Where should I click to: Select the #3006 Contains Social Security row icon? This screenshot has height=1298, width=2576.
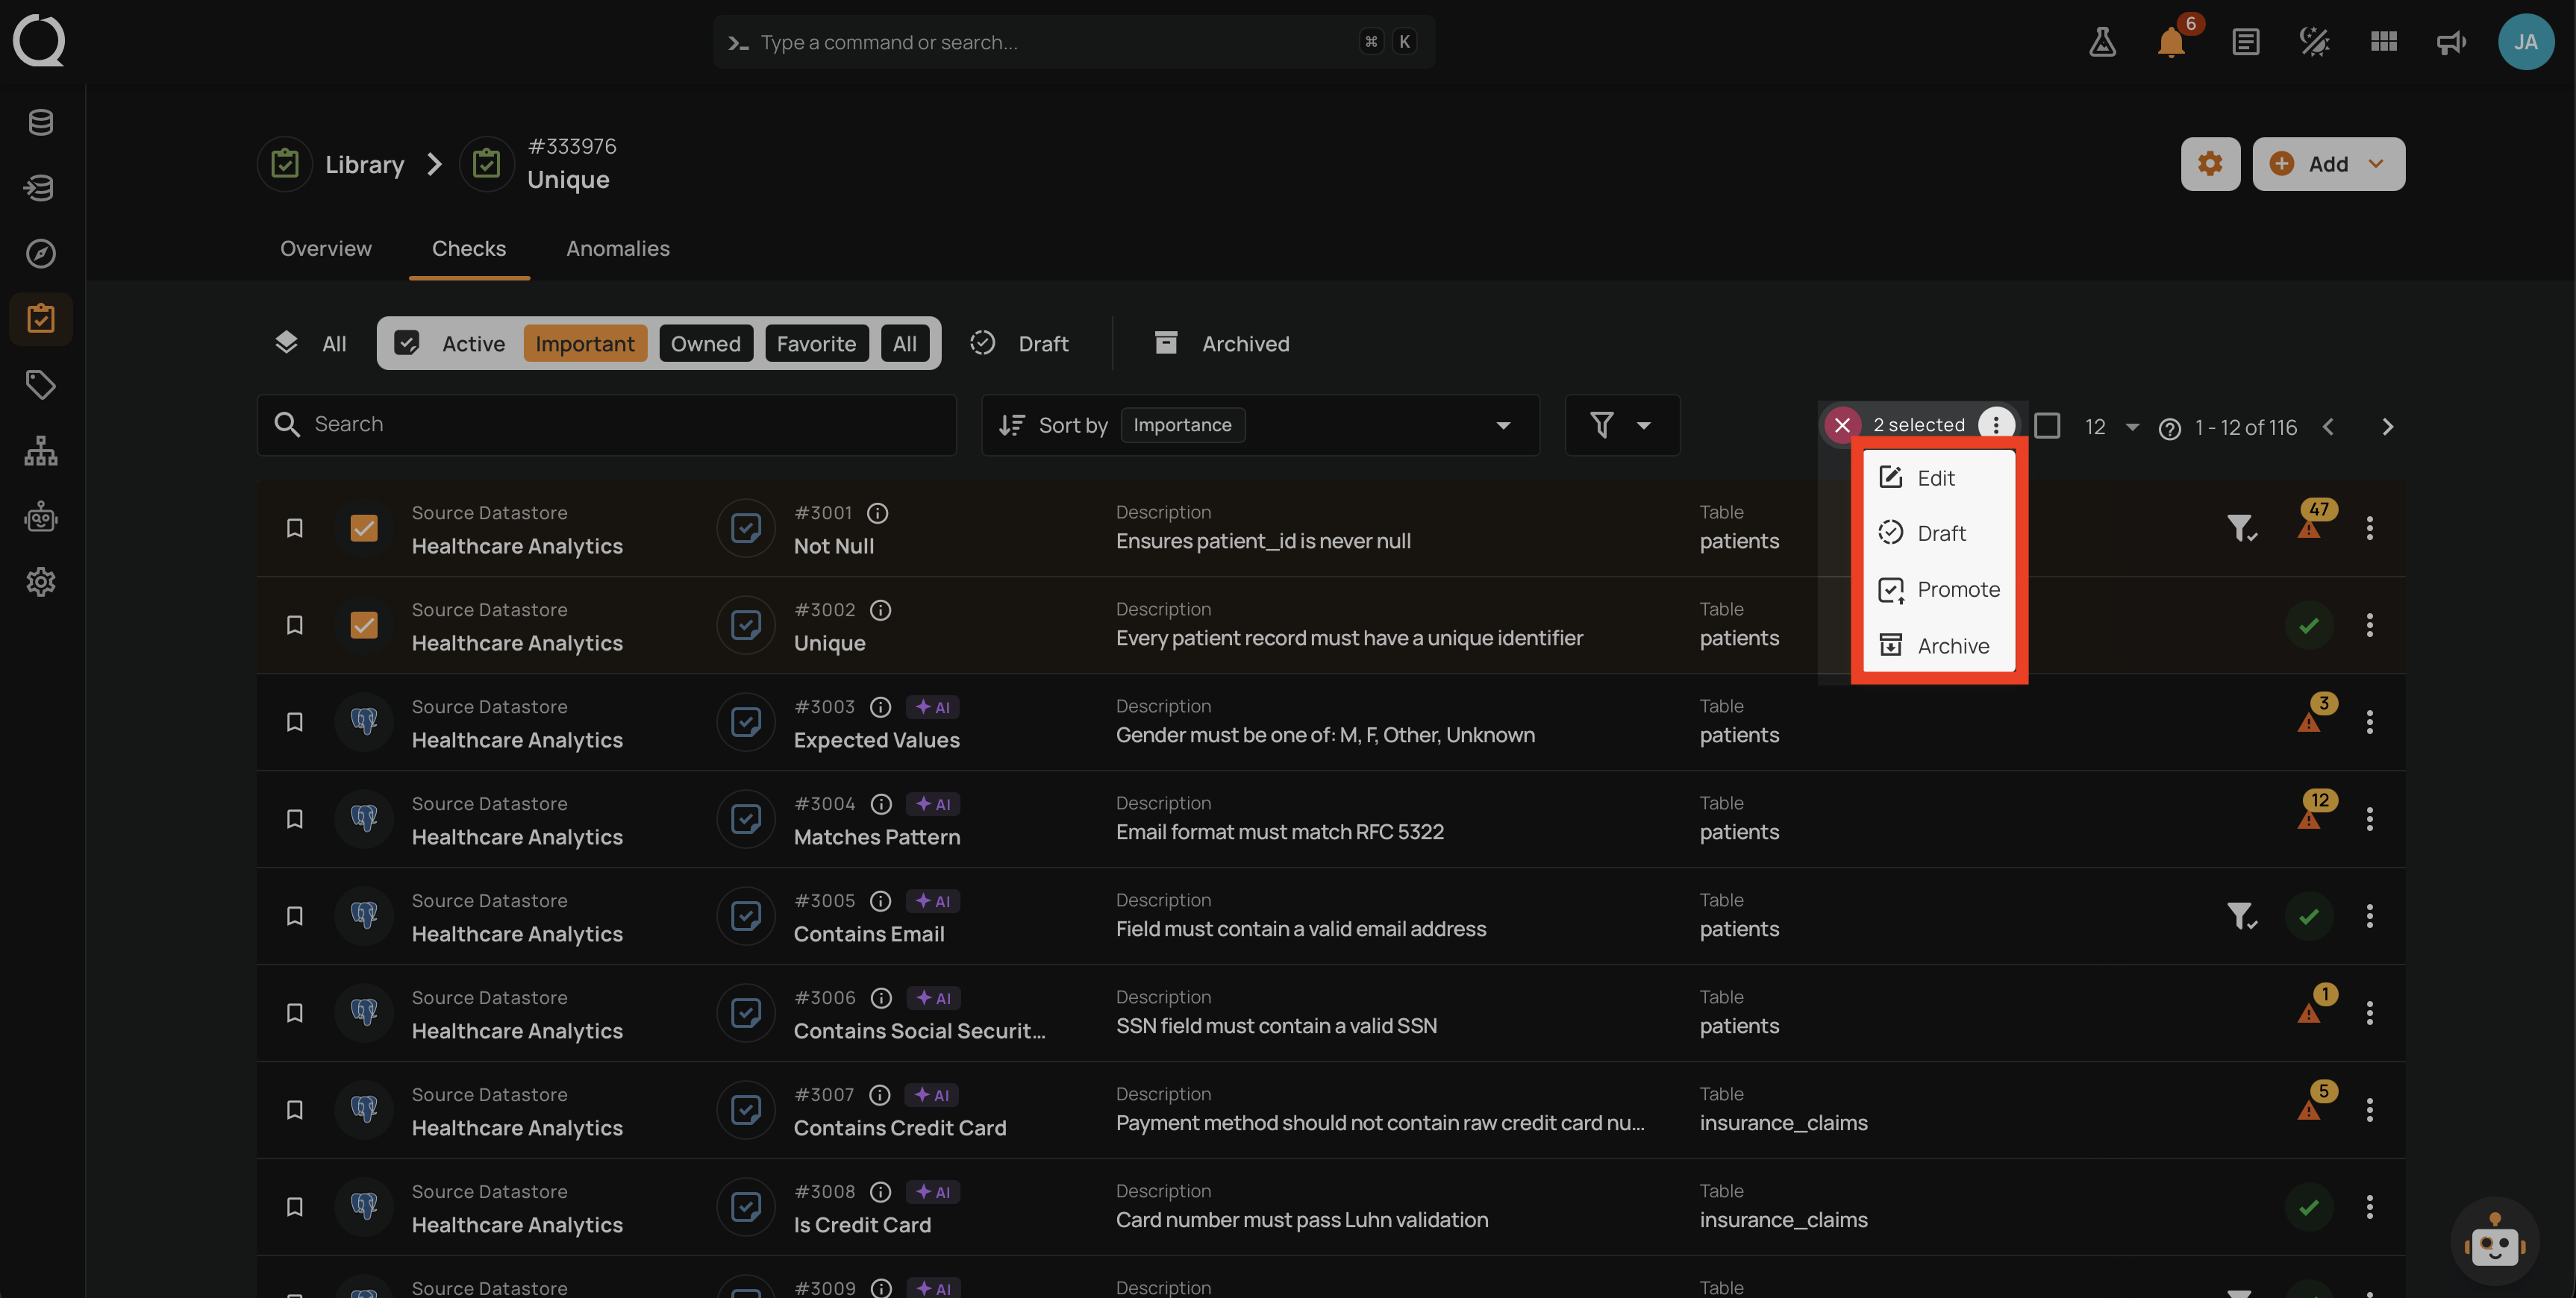click(364, 1013)
